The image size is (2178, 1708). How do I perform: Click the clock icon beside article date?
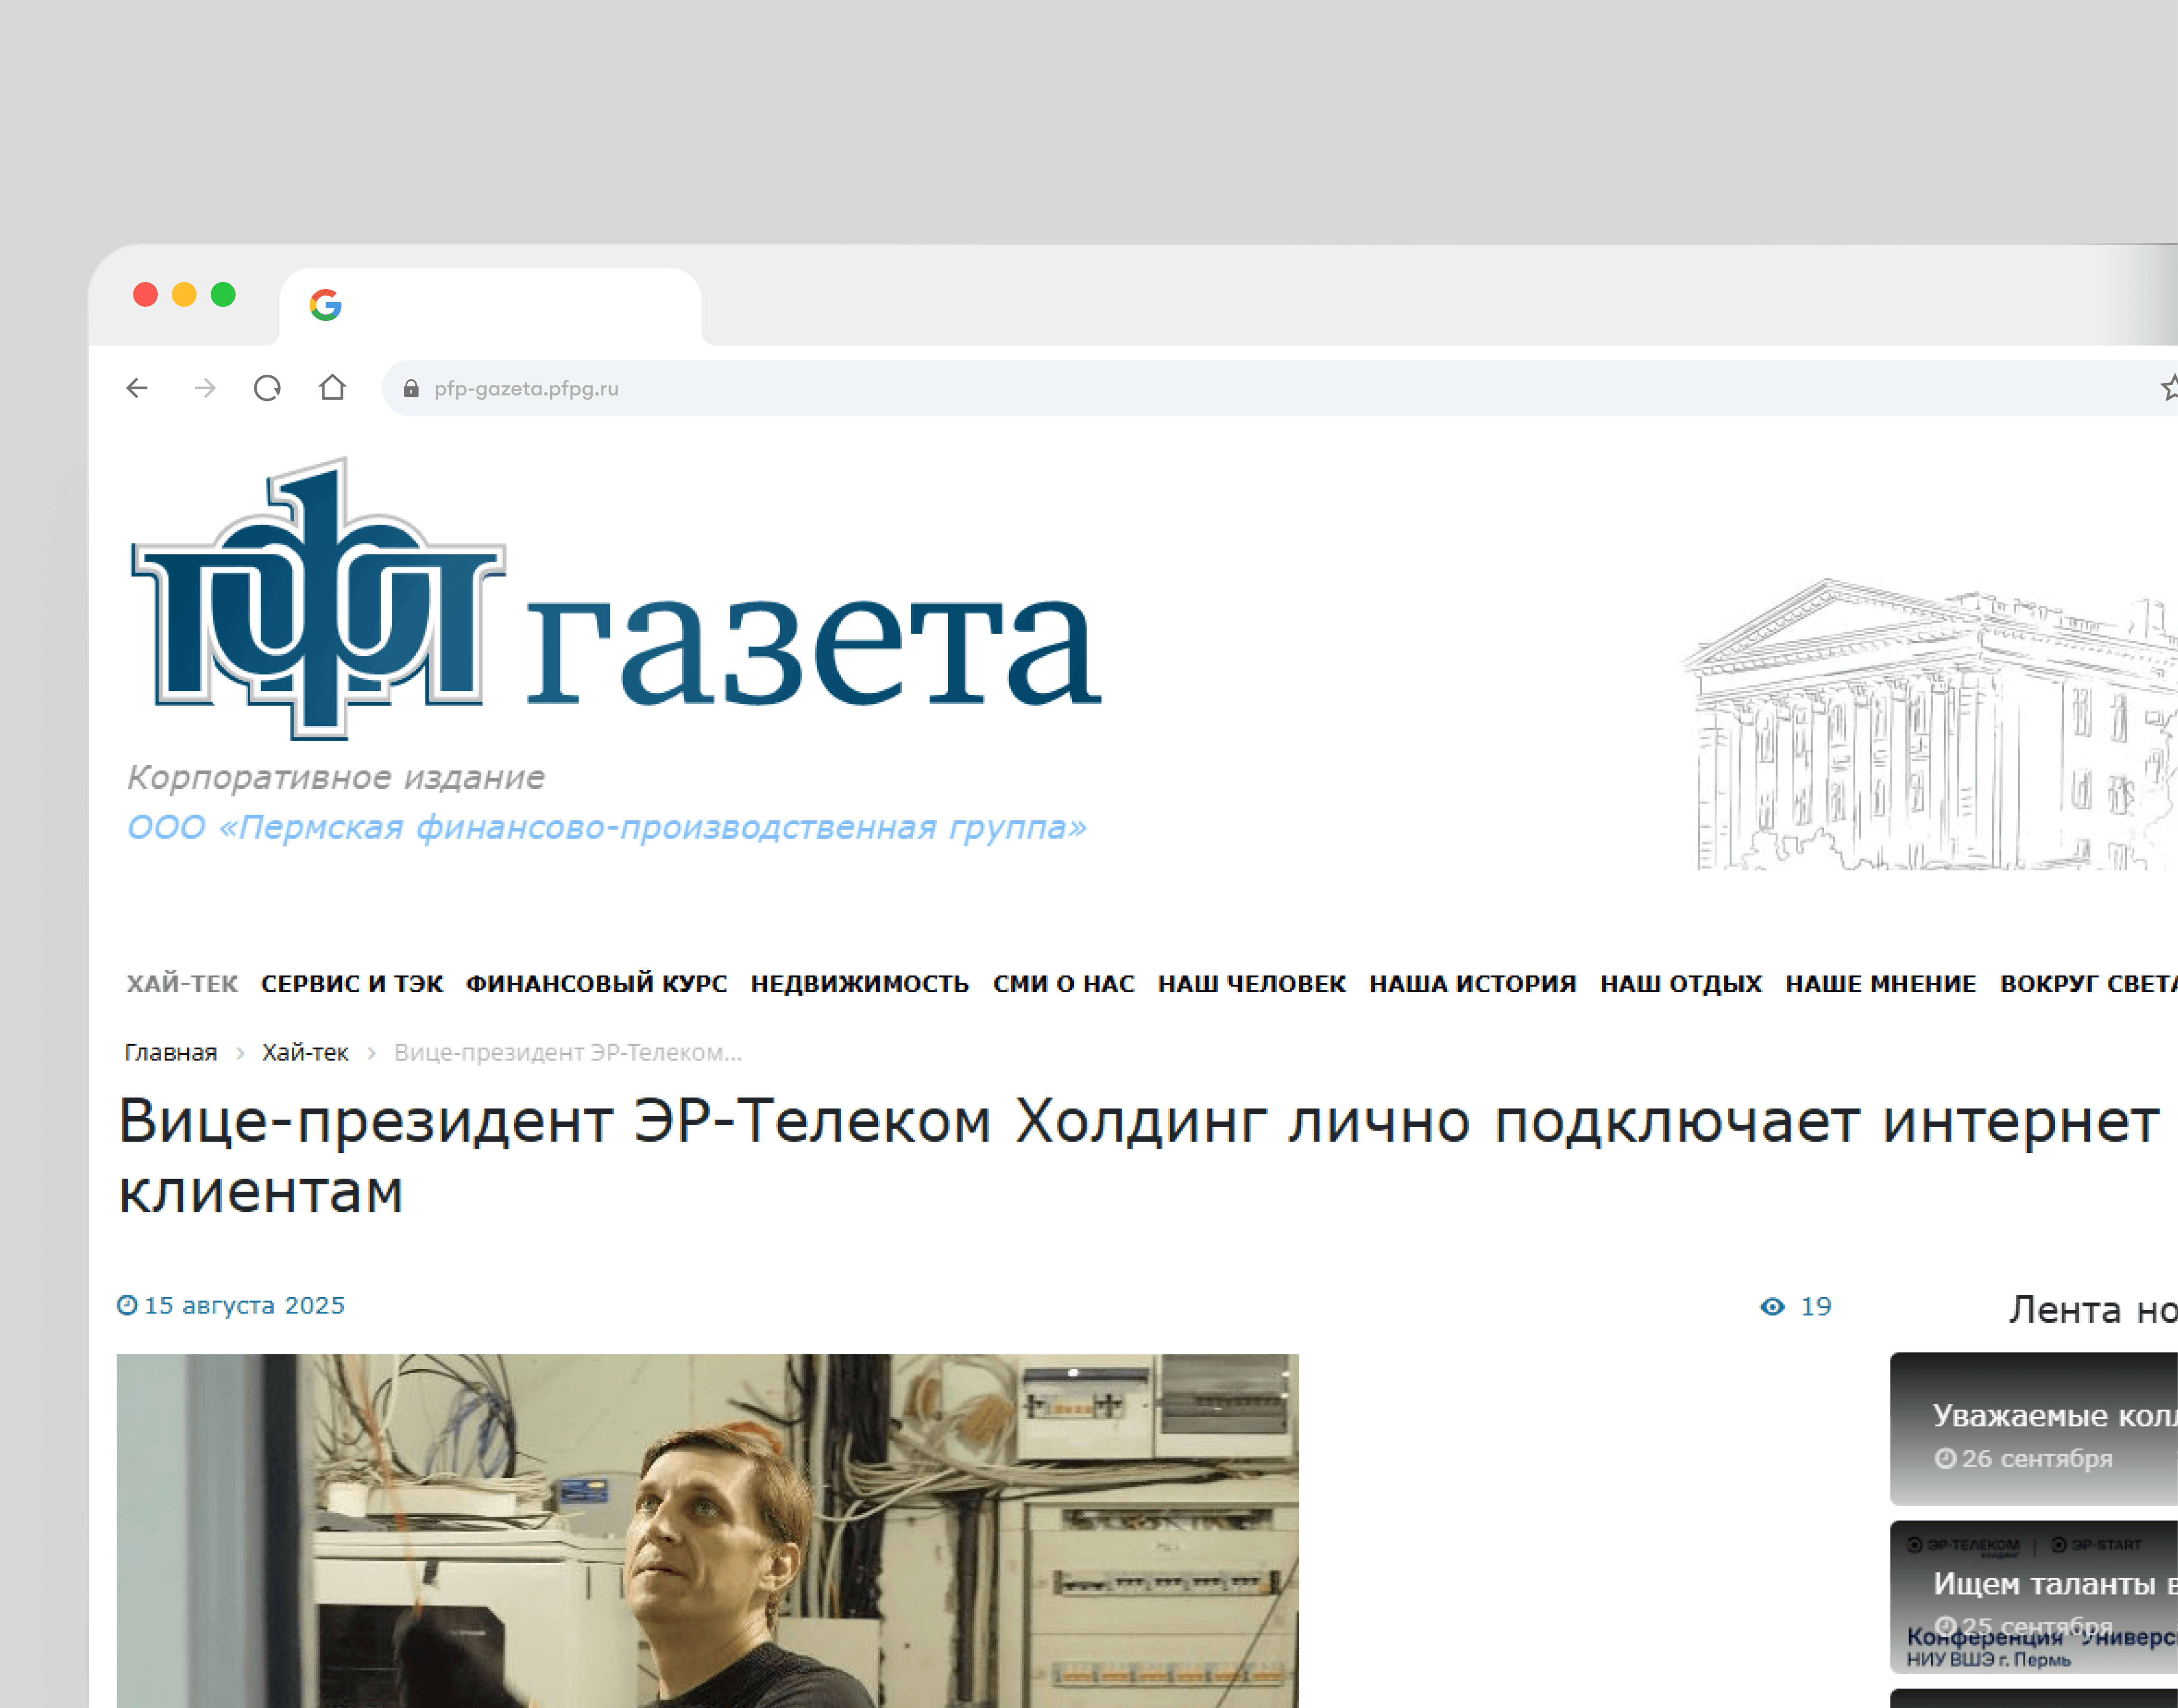(x=127, y=1305)
